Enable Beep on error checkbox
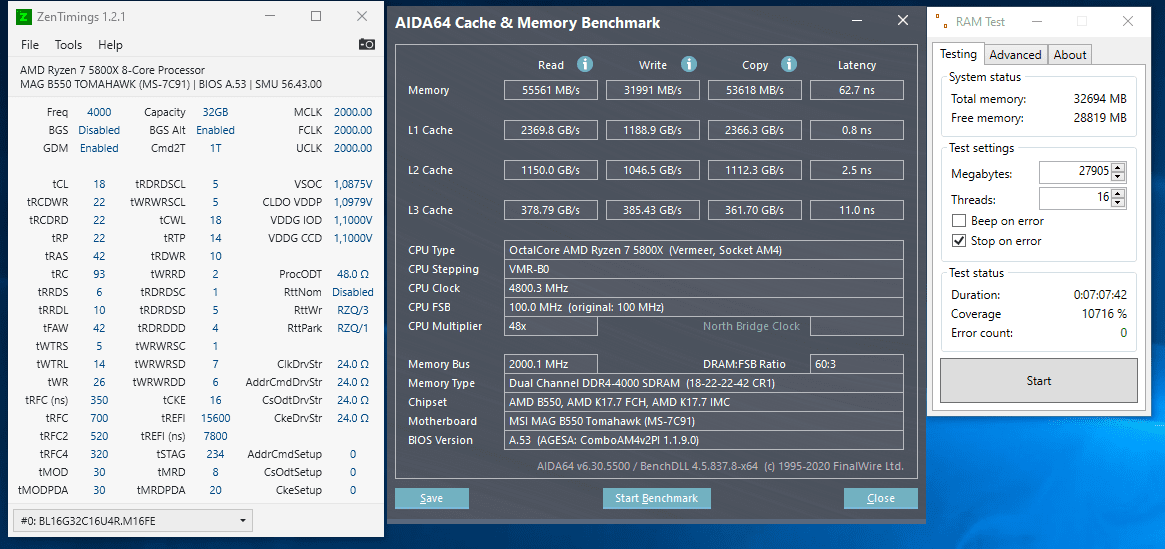Screen dimensions: 1165x549 point(958,221)
